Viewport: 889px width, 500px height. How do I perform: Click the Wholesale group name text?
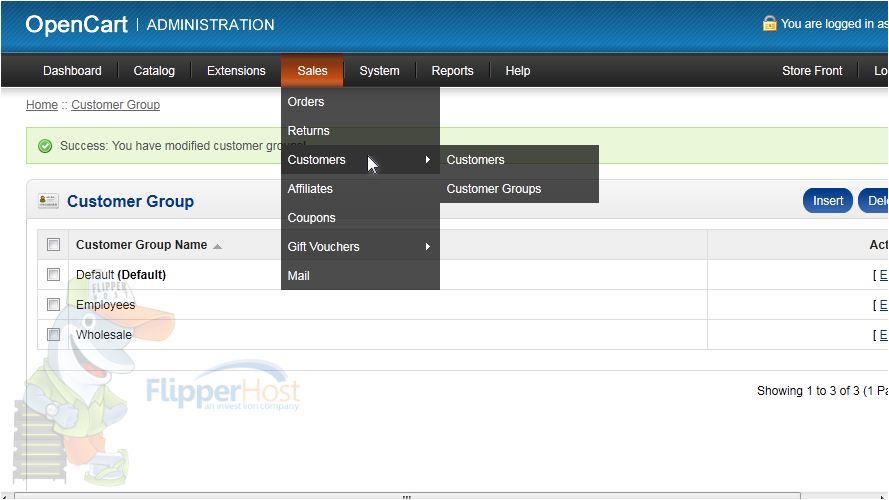click(x=104, y=335)
